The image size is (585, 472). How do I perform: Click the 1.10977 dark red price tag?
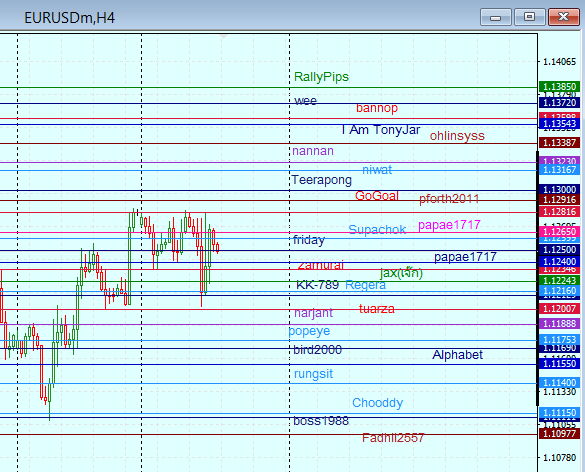(559, 434)
